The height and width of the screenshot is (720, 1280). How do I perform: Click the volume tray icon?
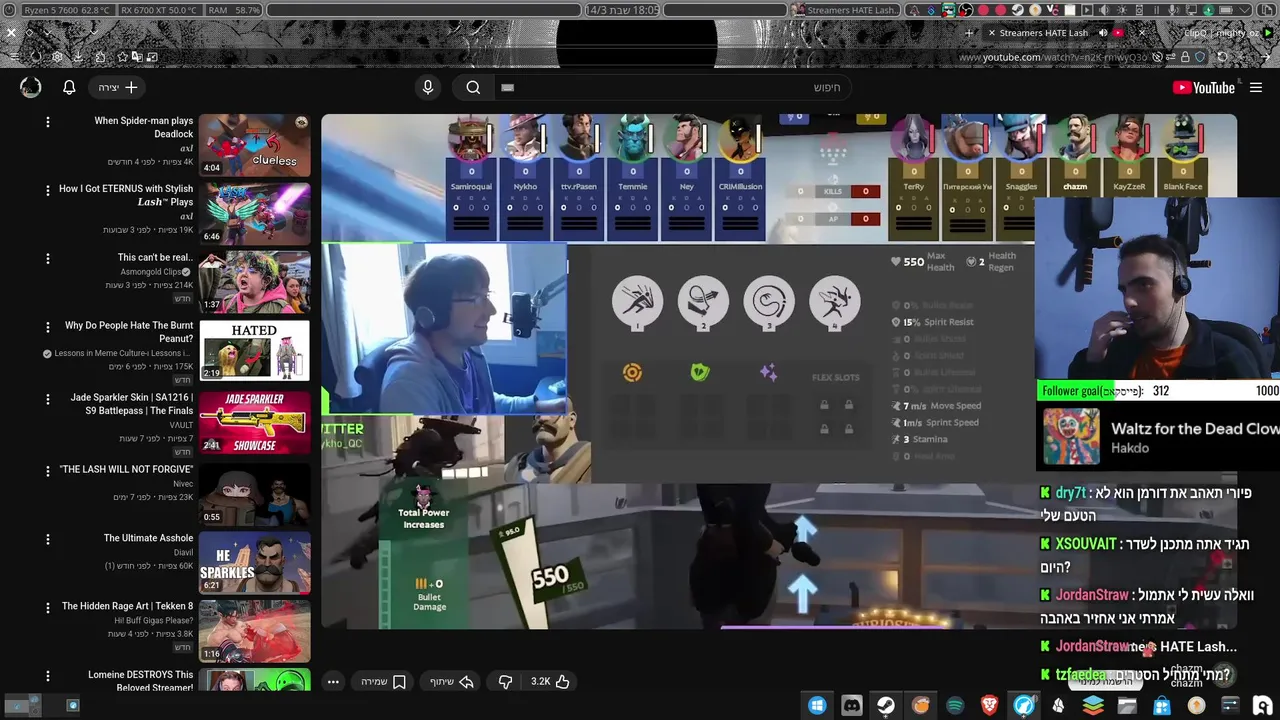(x=1104, y=9)
